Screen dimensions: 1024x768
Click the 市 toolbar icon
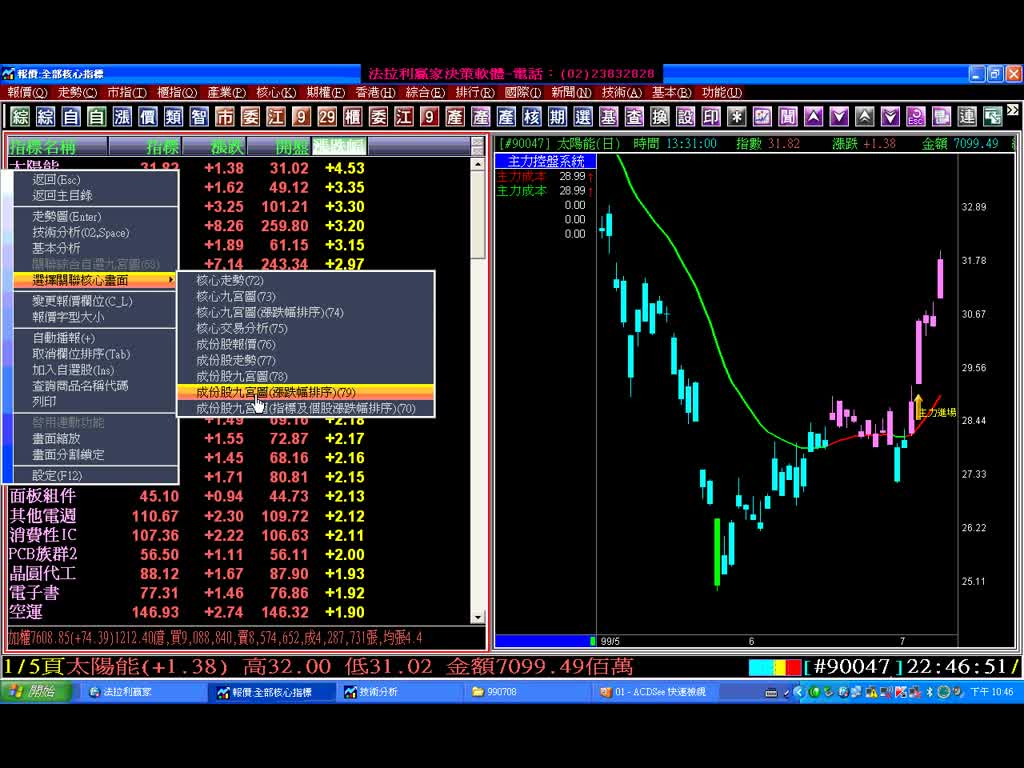225,117
